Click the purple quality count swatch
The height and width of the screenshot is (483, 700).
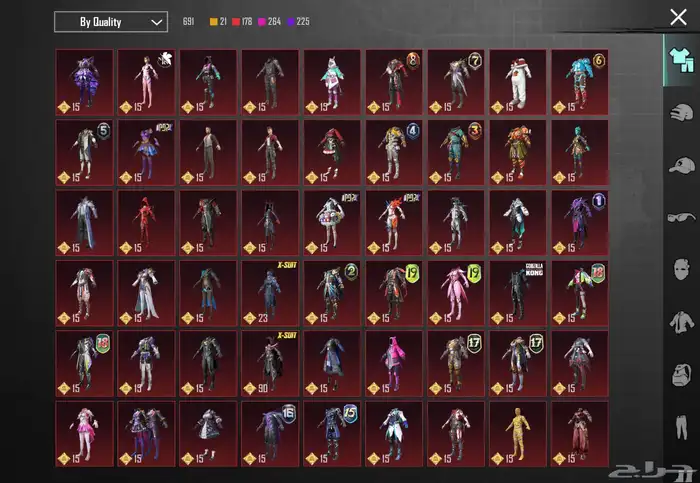297,21
